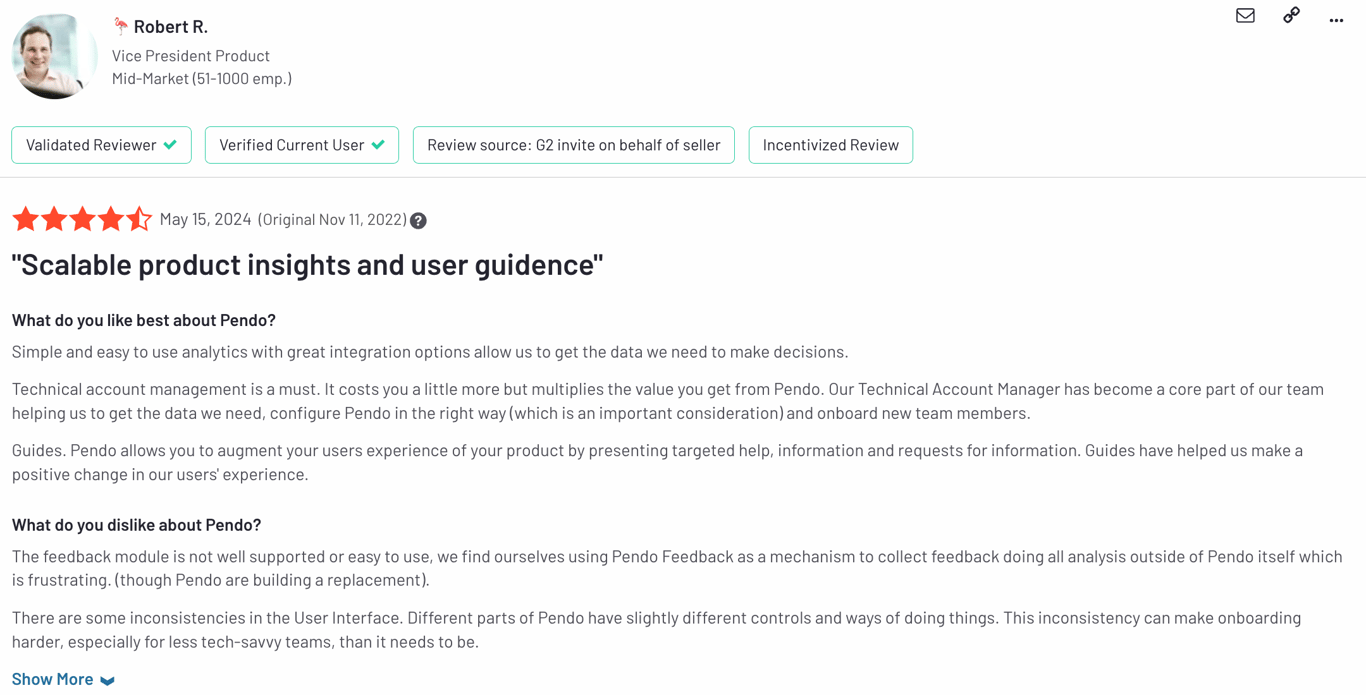Click the envelope message icon
This screenshot has width=1366, height=695.
point(1245,16)
